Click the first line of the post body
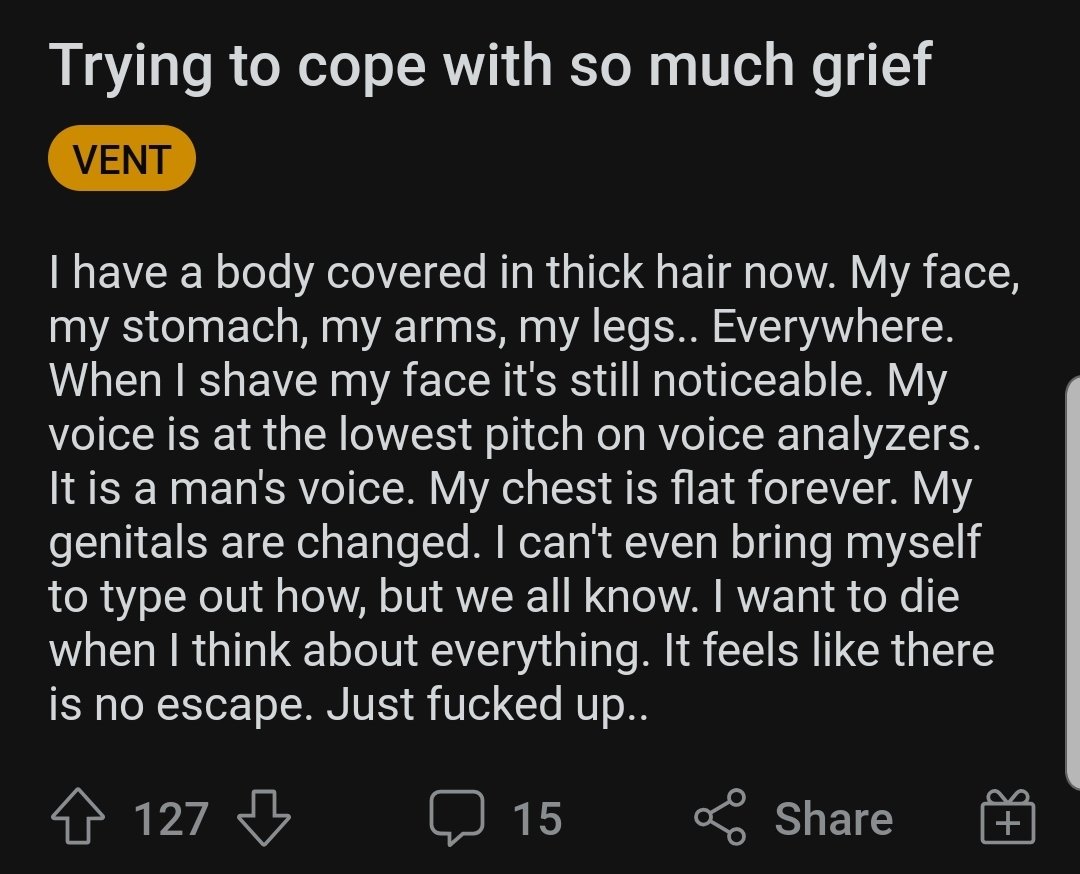Viewport: 1080px width, 874px height. (533, 273)
